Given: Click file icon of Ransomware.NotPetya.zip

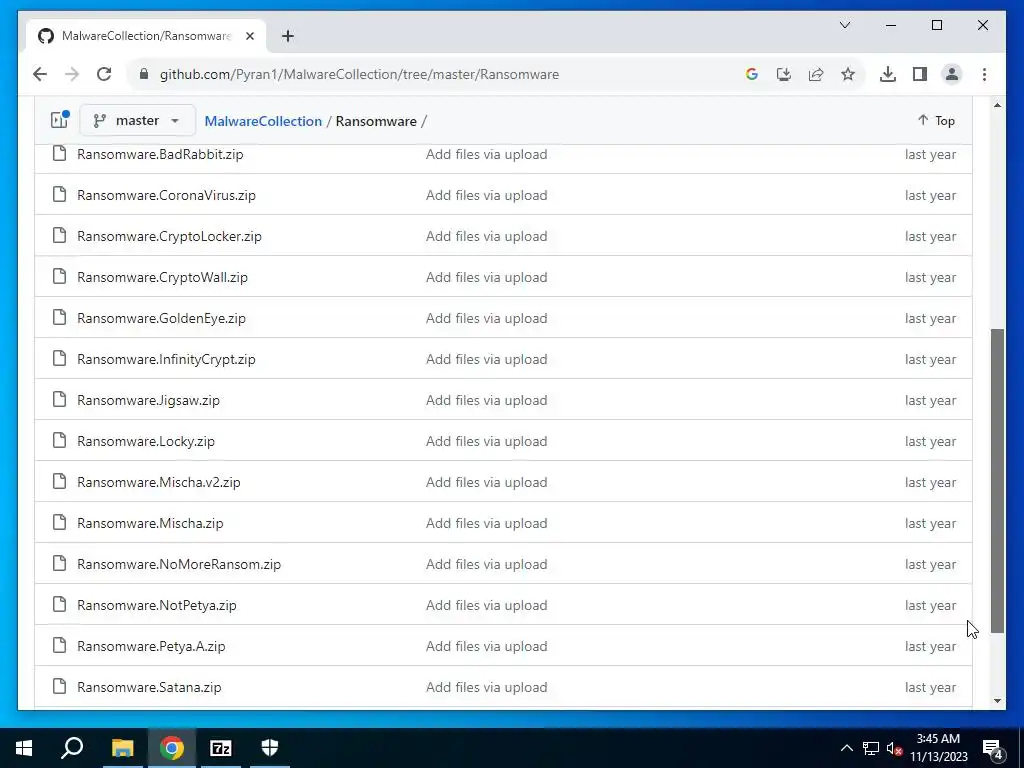Looking at the screenshot, I should coord(59,604).
